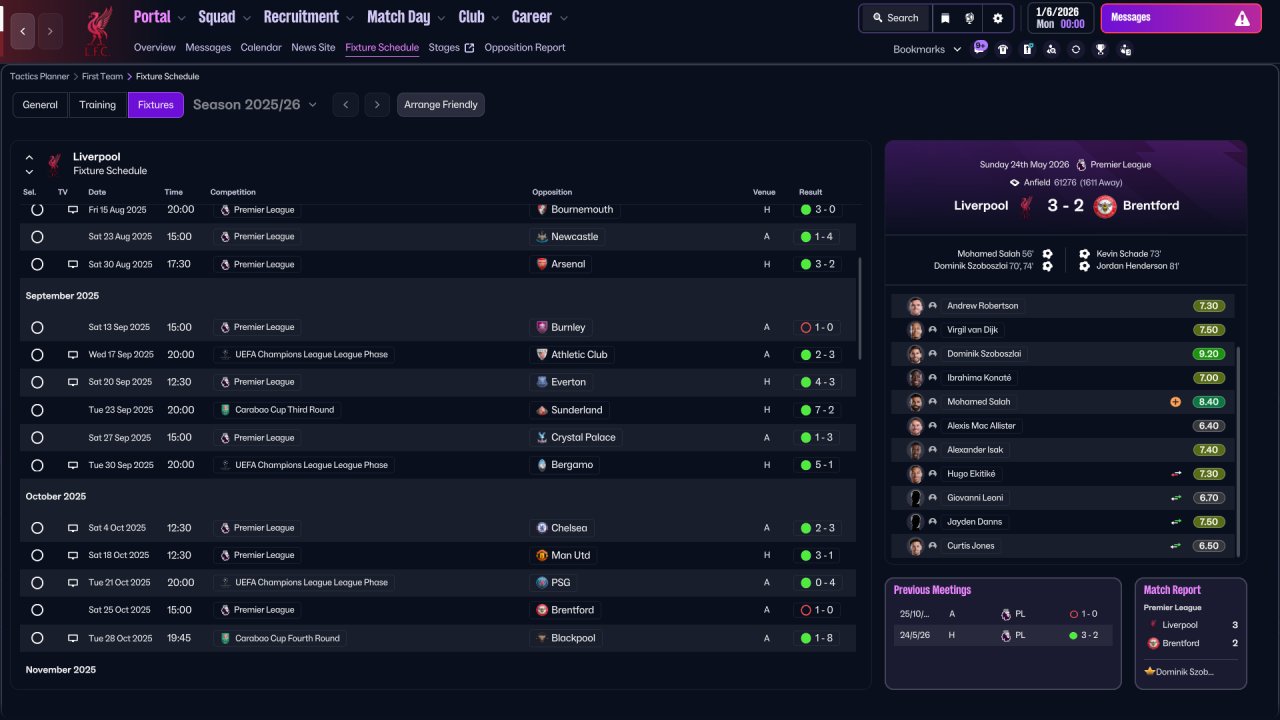1280x720 pixels.
Task: Open the Portal dropdown menu
Action: [160, 17]
